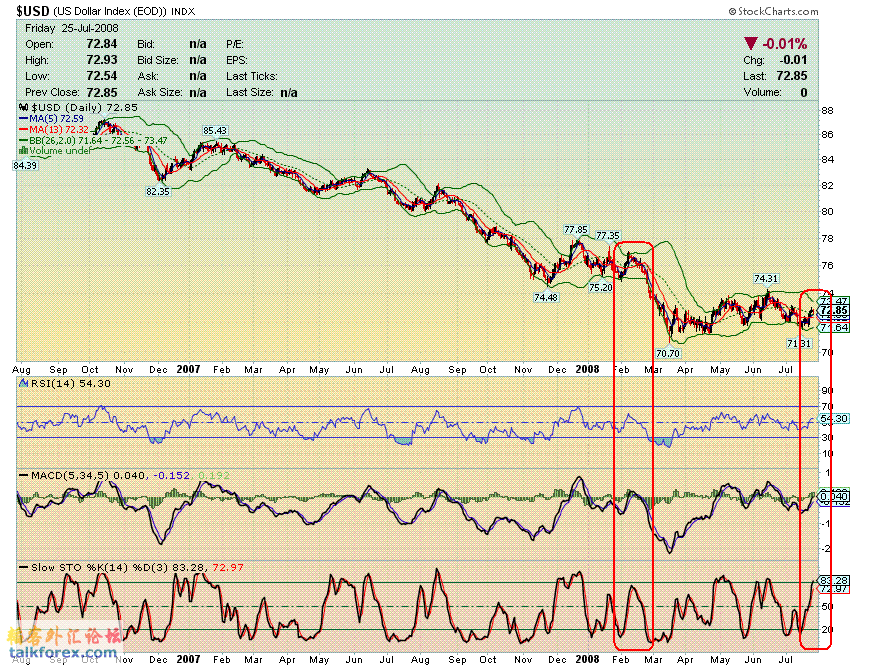The width and height of the screenshot is (871, 668).
Task: Click the 70.70 low price label
Action: coord(668,353)
